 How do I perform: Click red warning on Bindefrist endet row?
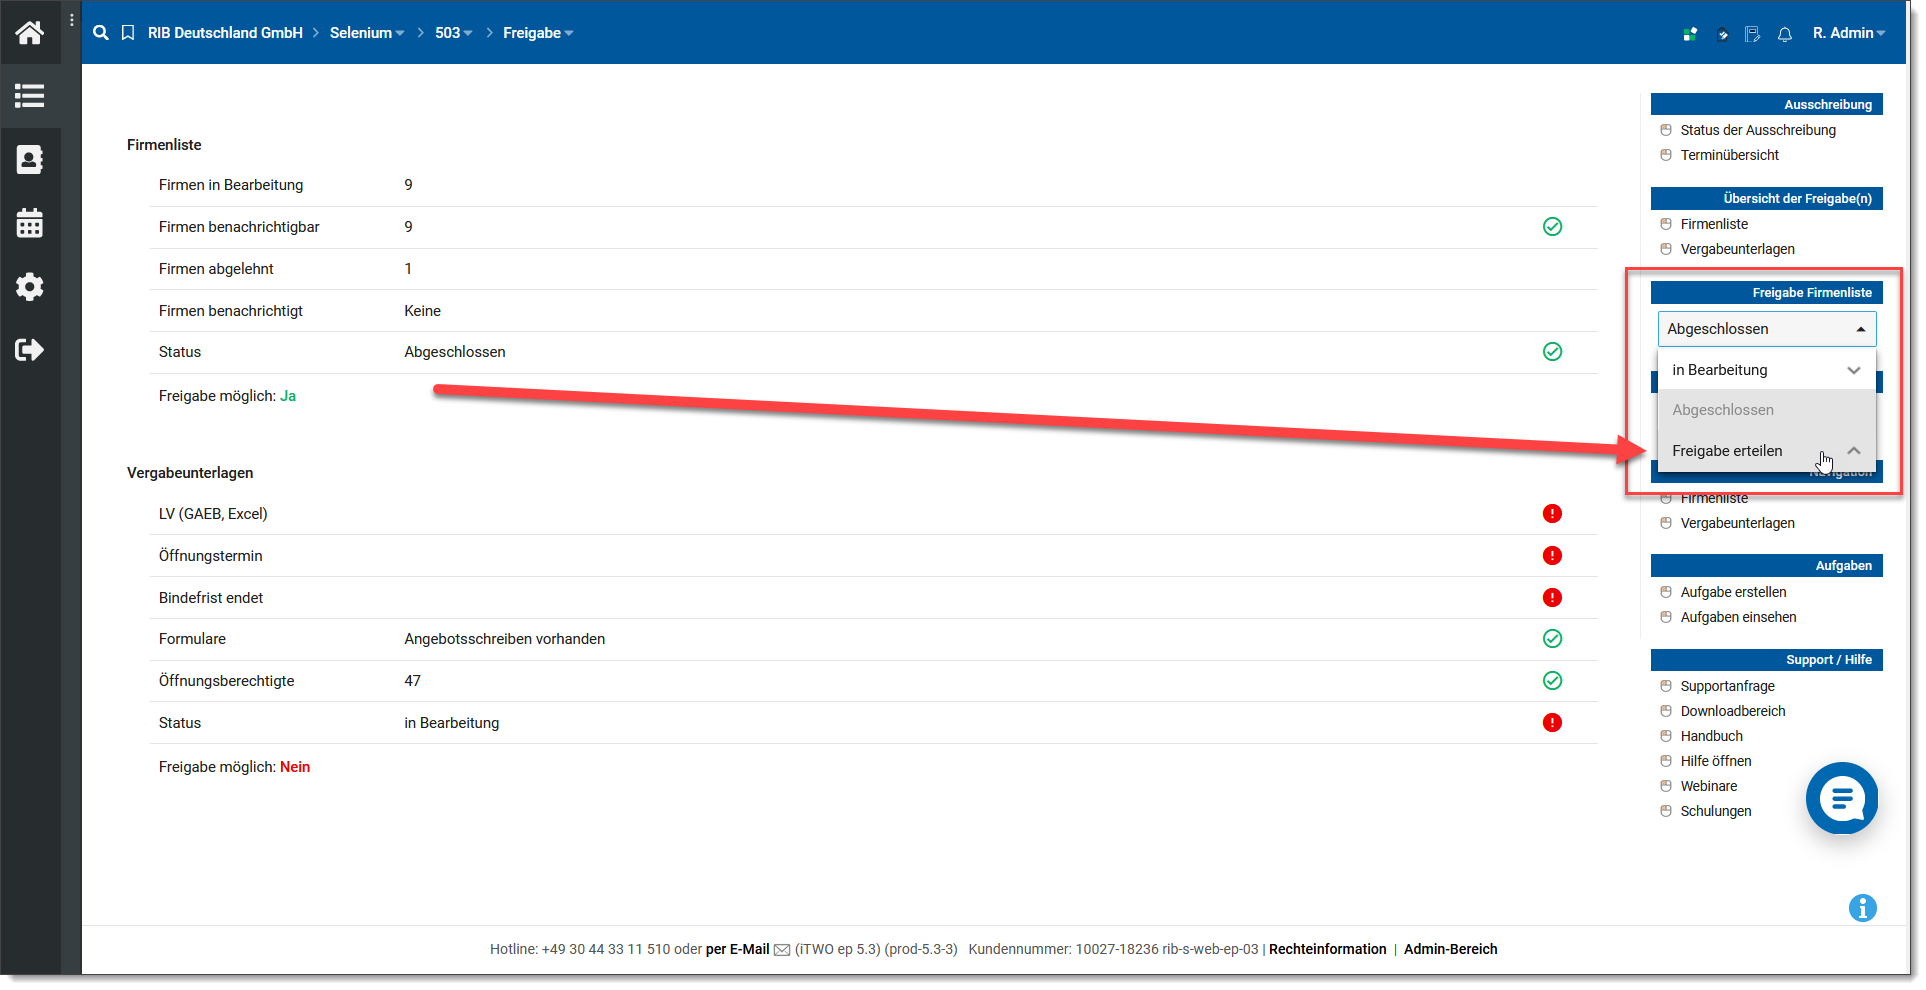point(1552,598)
